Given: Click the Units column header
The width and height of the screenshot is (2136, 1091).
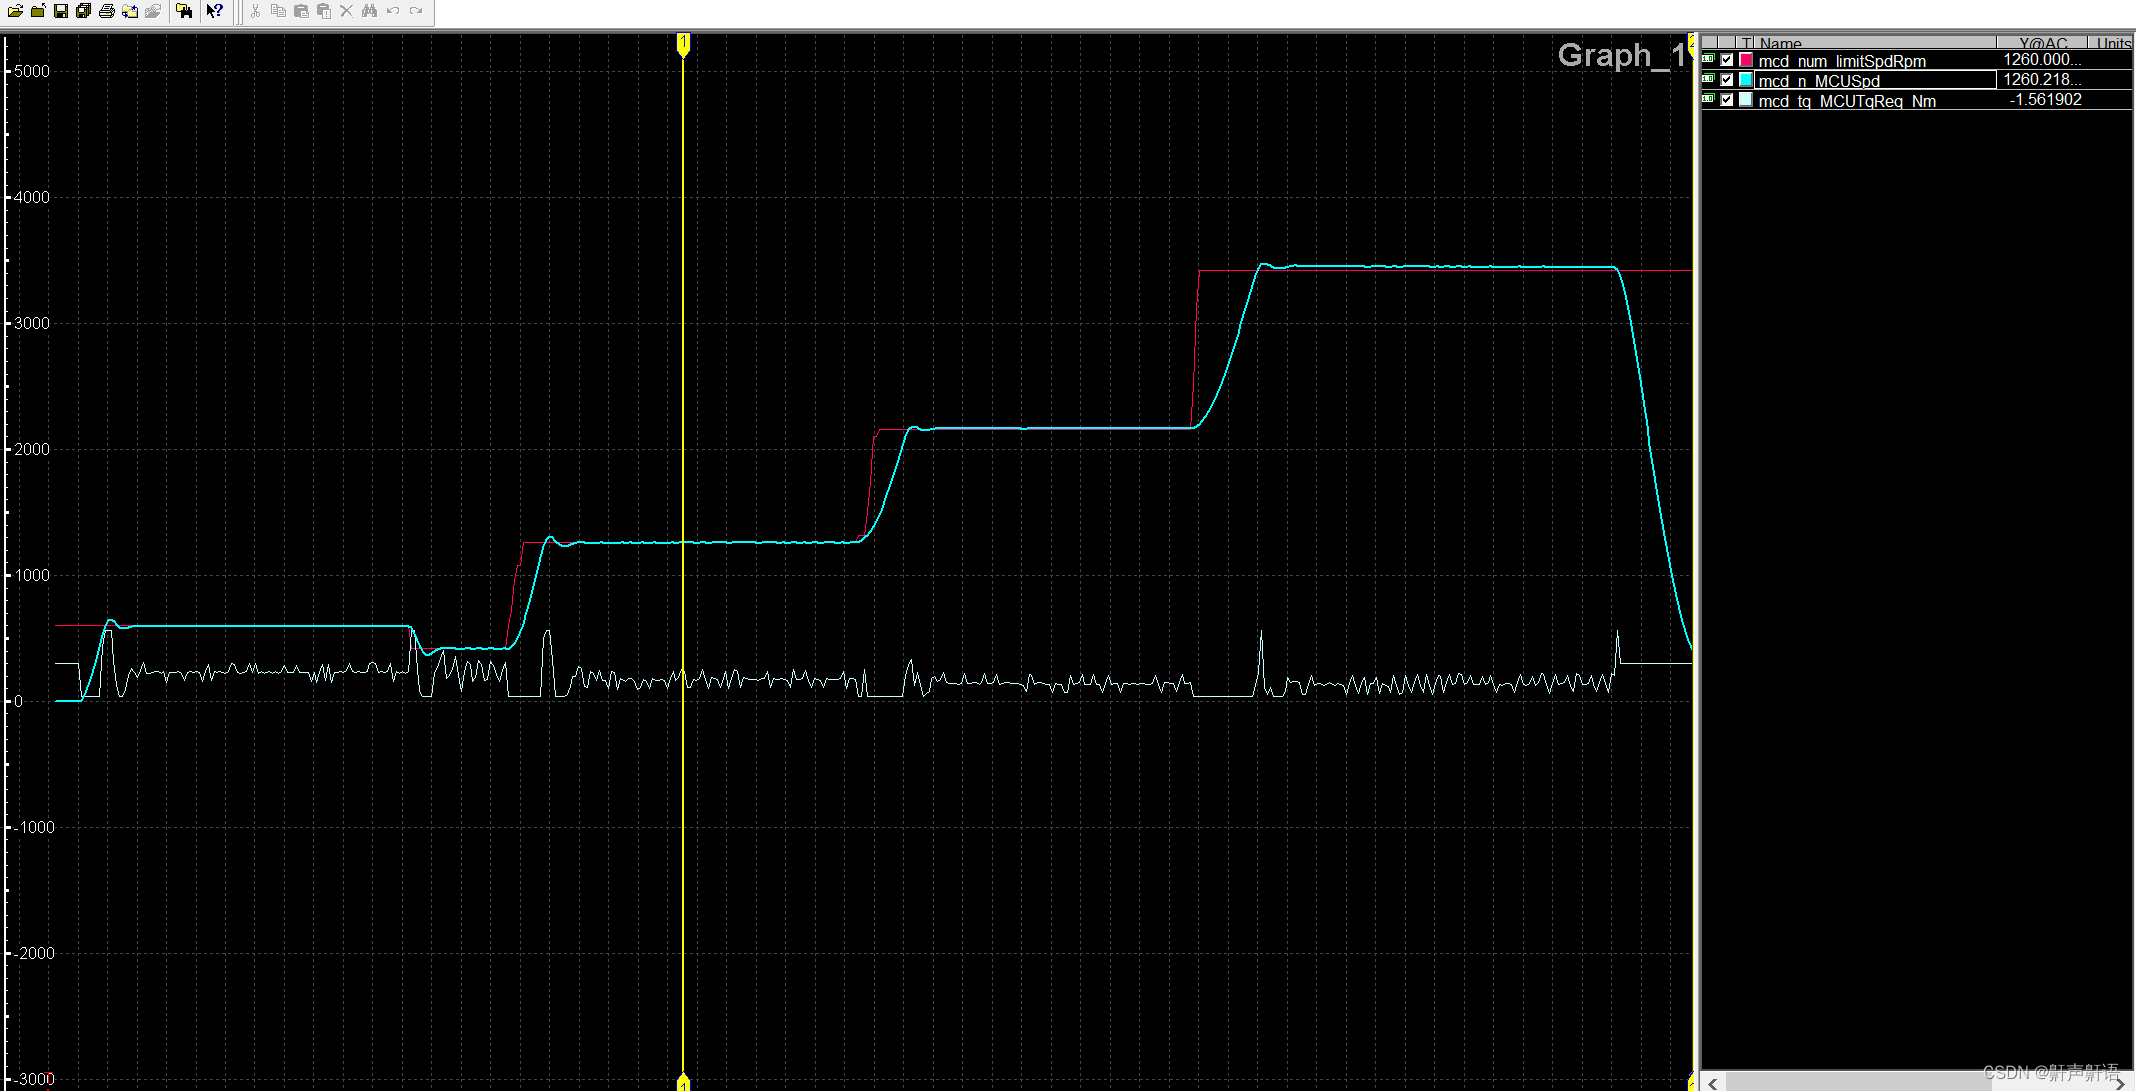Looking at the screenshot, I should pyautogui.click(x=2112, y=43).
